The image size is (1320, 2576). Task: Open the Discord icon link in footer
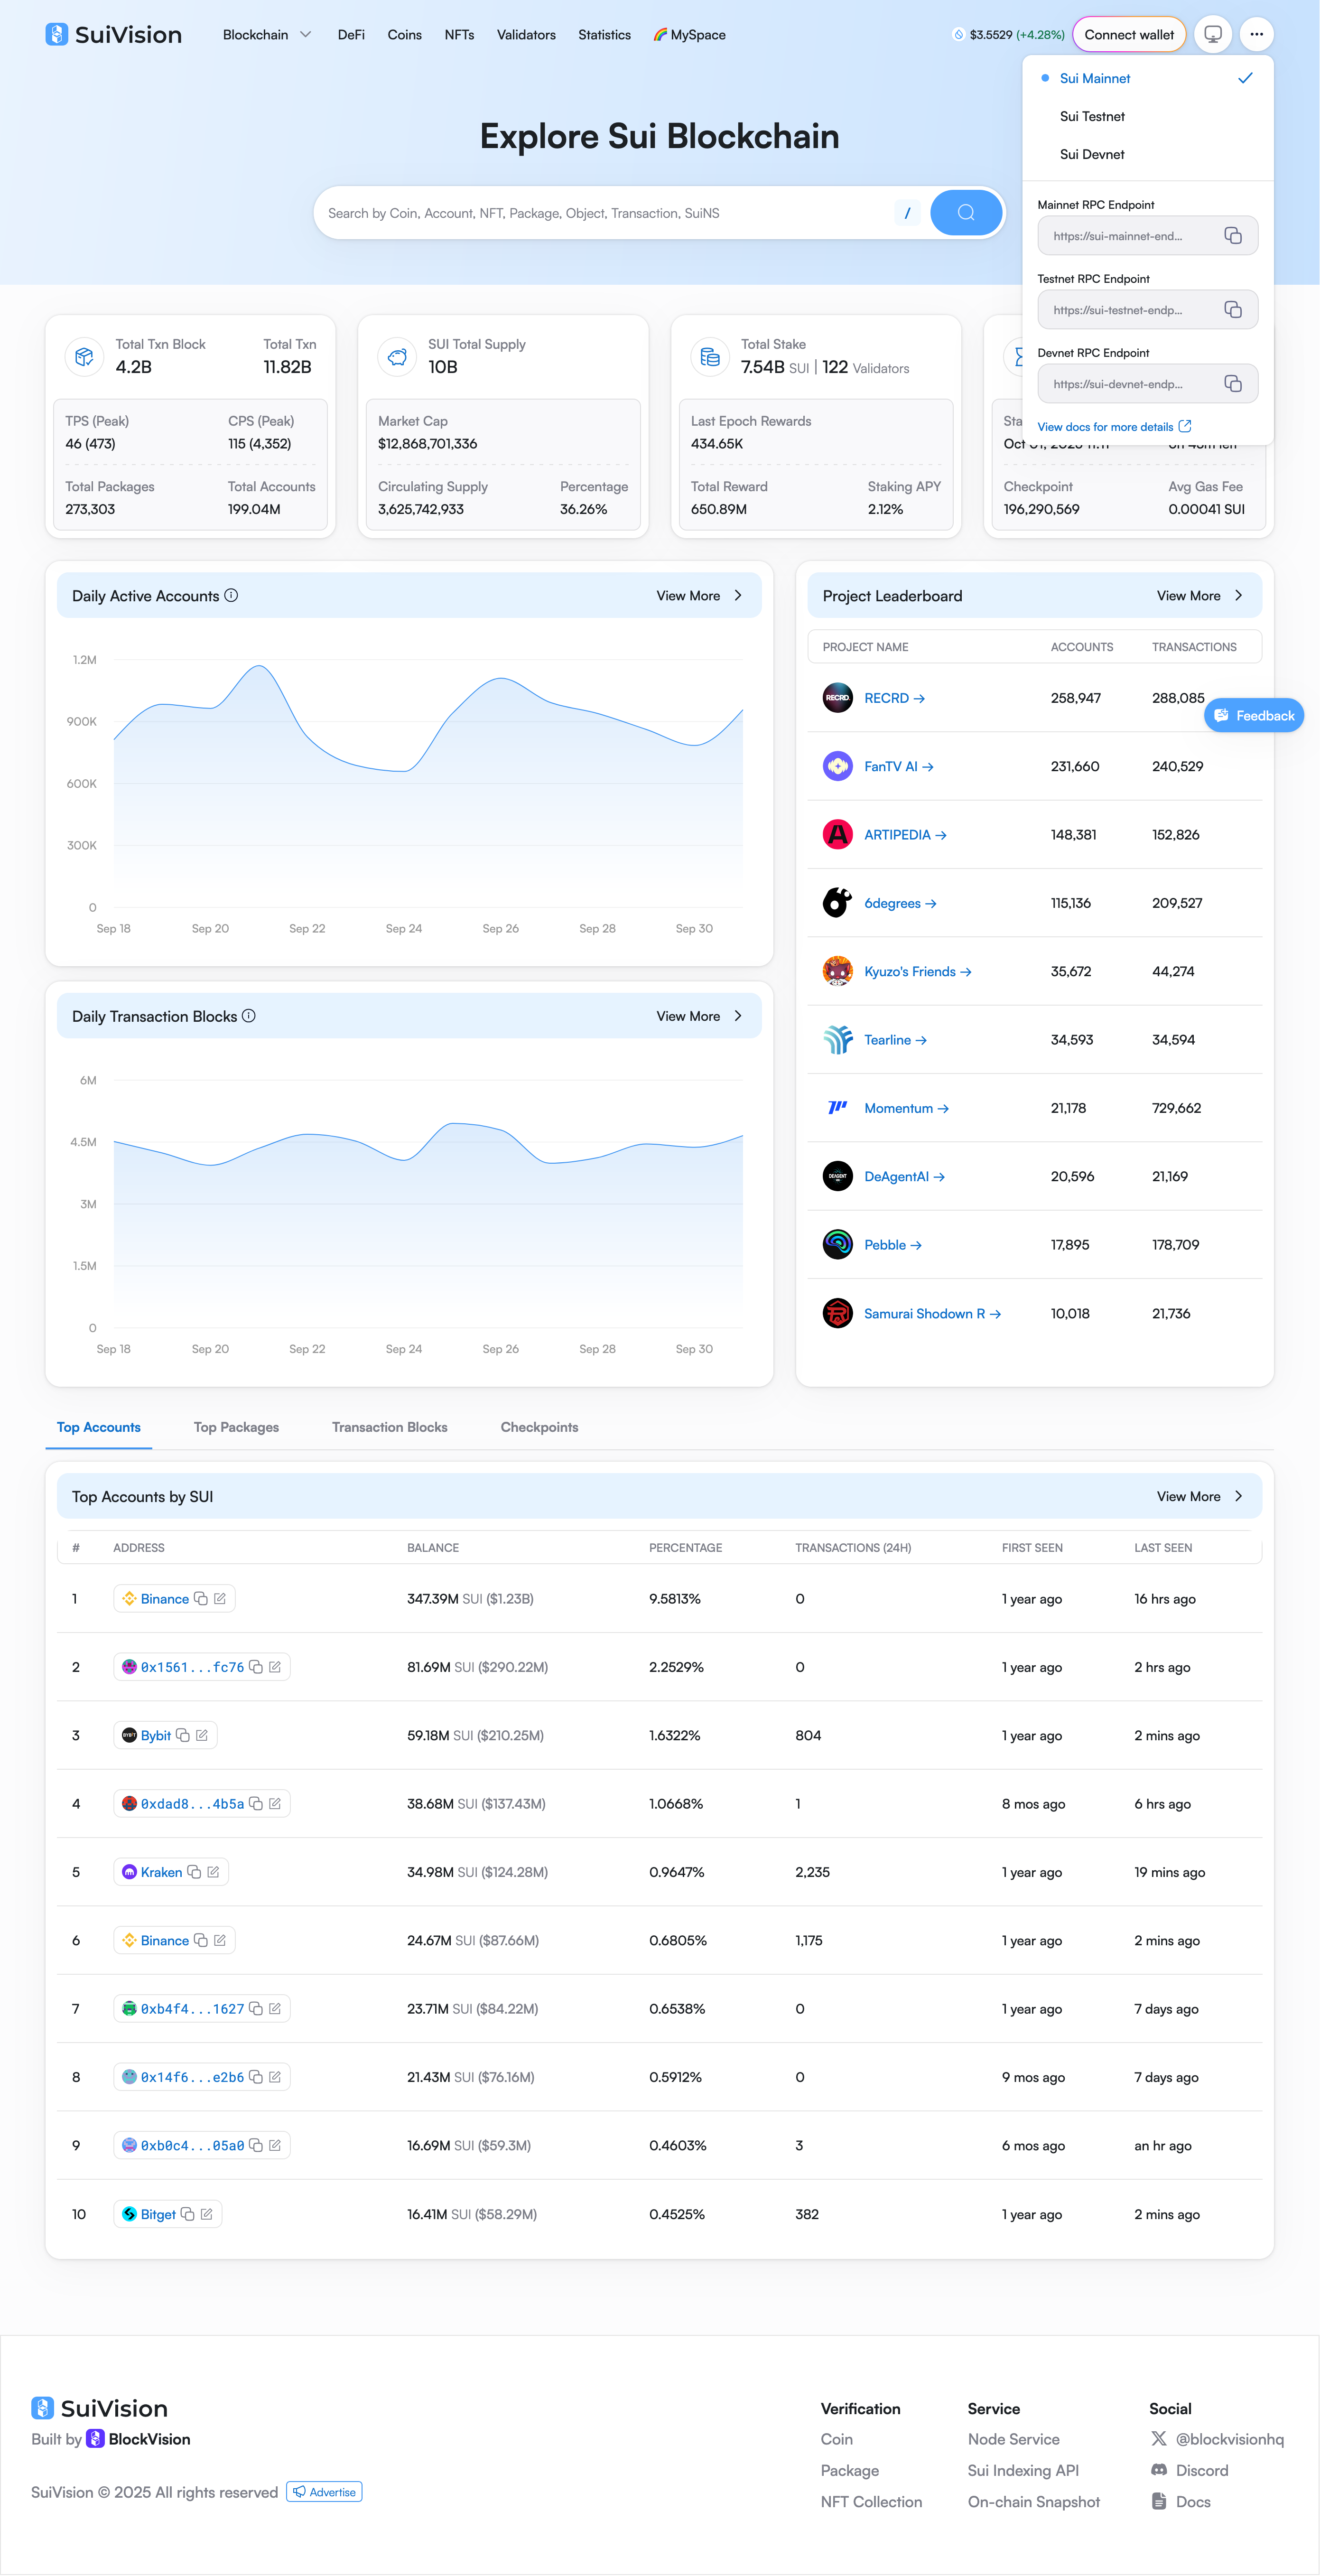(1159, 2470)
